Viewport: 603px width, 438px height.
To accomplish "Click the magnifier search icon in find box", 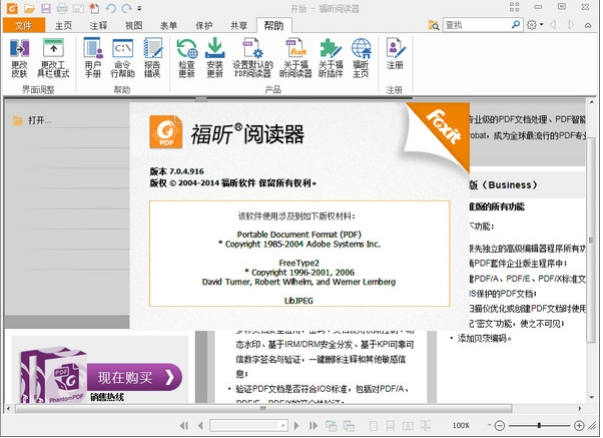I will [515, 25].
